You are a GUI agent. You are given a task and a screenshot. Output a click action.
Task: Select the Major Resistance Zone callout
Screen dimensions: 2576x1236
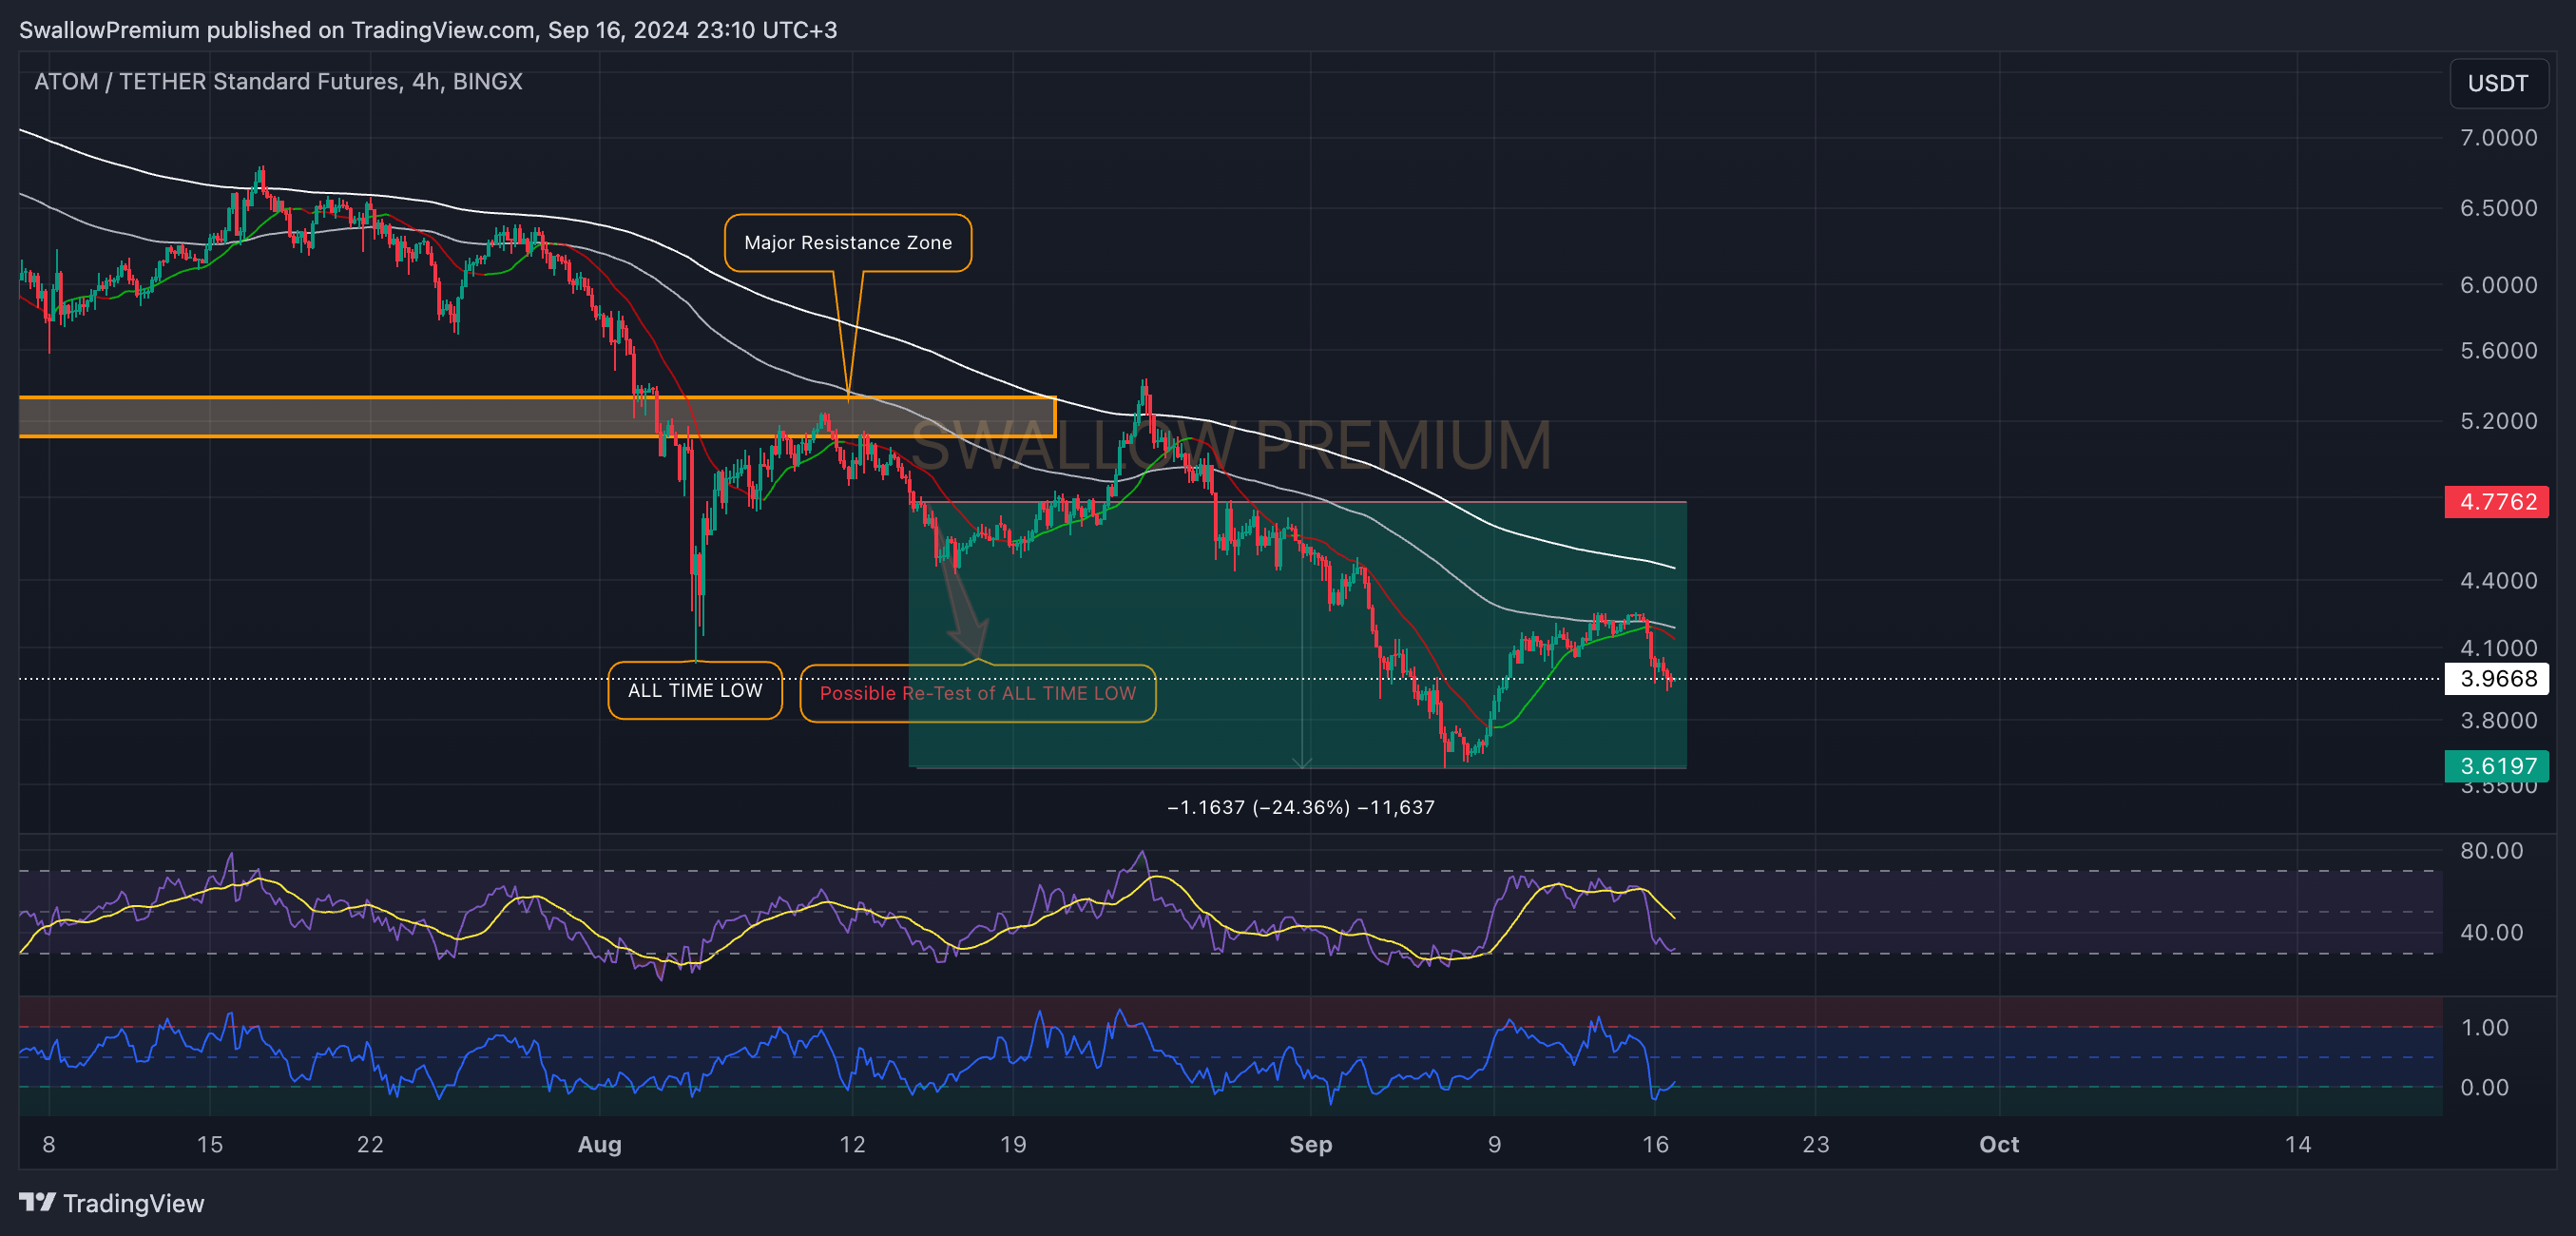click(848, 243)
